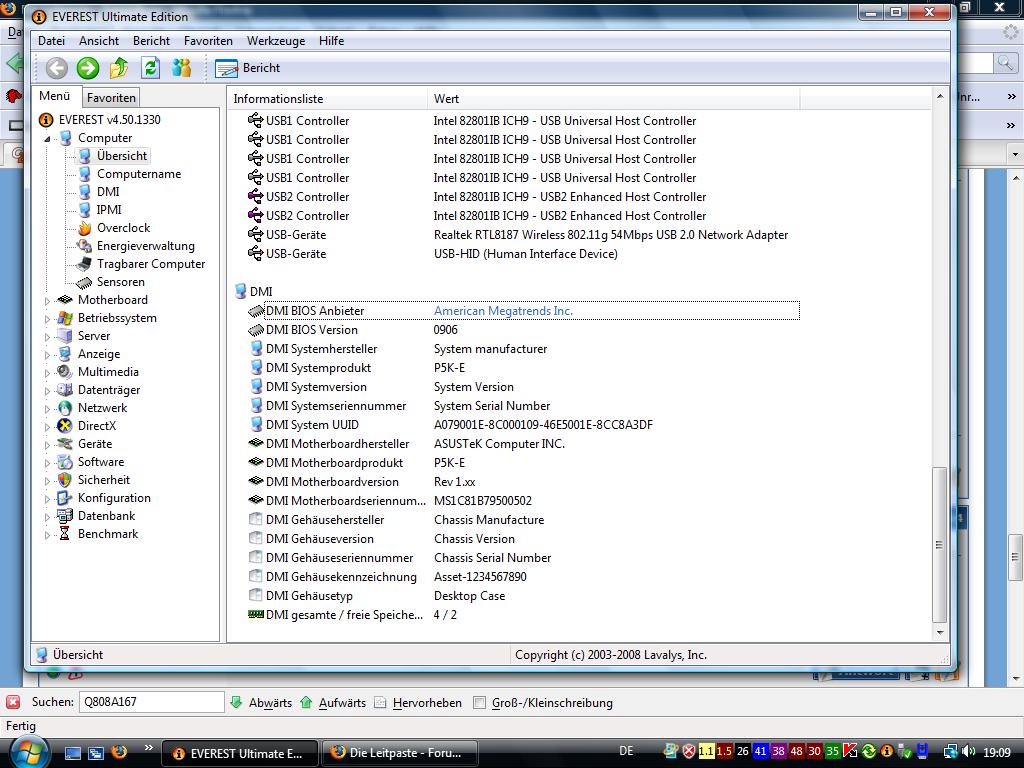
Task: Click the Suchen search input field
Action: (x=151, y=702)
